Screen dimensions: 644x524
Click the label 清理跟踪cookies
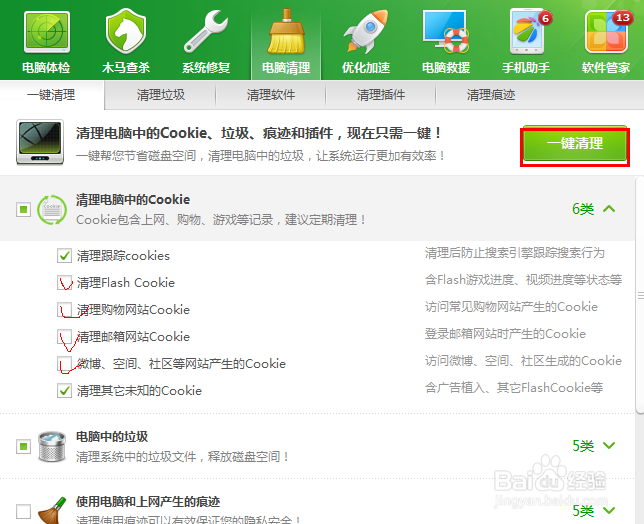pos(123,256)
